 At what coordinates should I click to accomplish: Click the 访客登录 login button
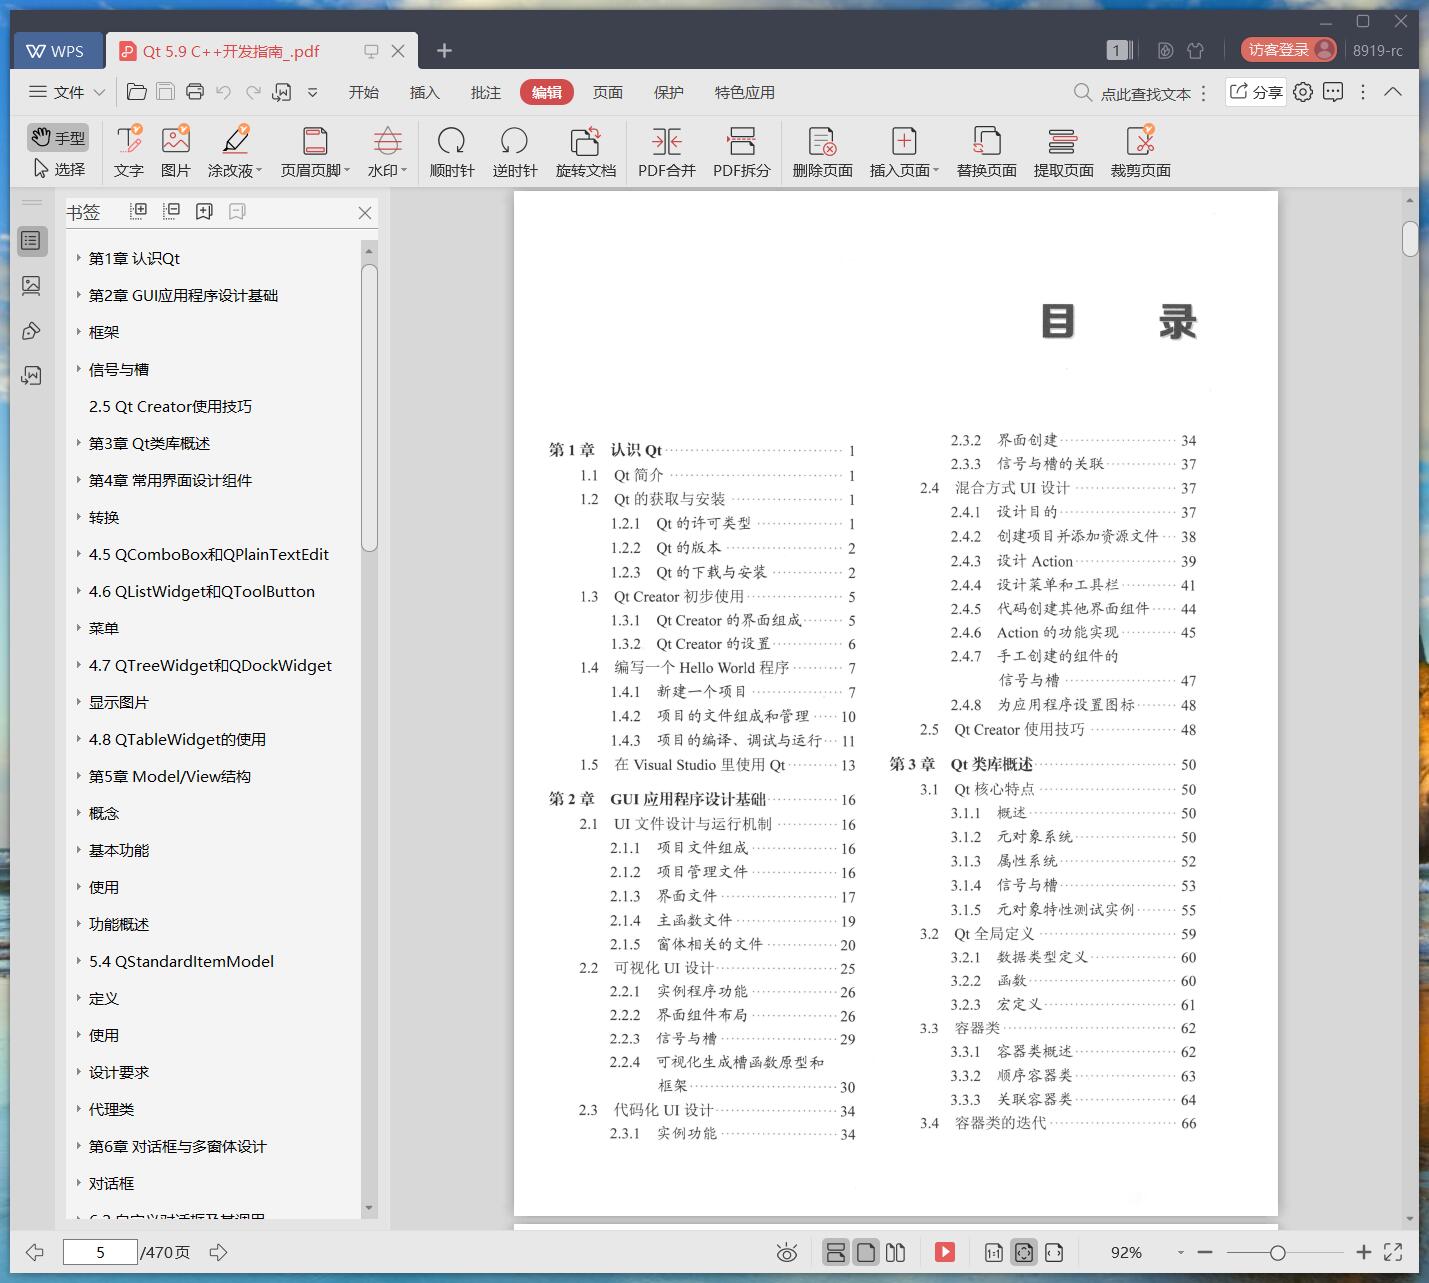click(x=1288, y=49)
